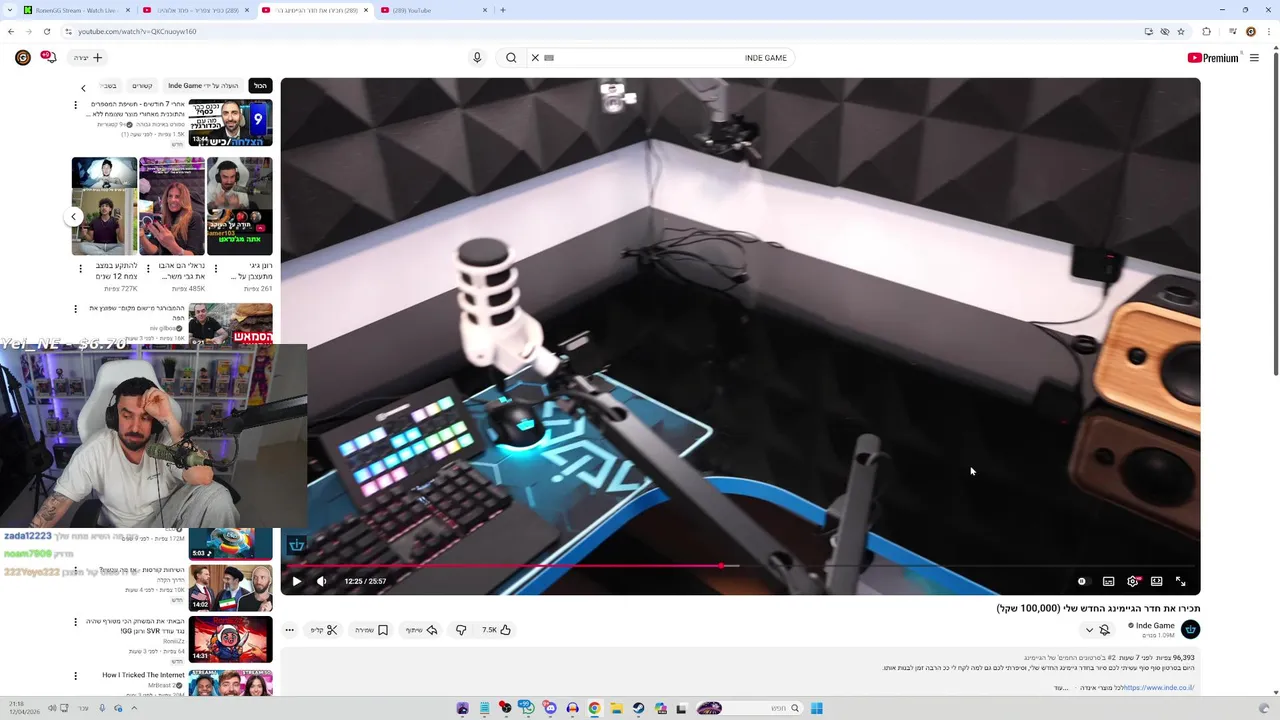Run the search with magnifier icon
This screenshot has width=1280, height=720.
click(x=511, y=58)
